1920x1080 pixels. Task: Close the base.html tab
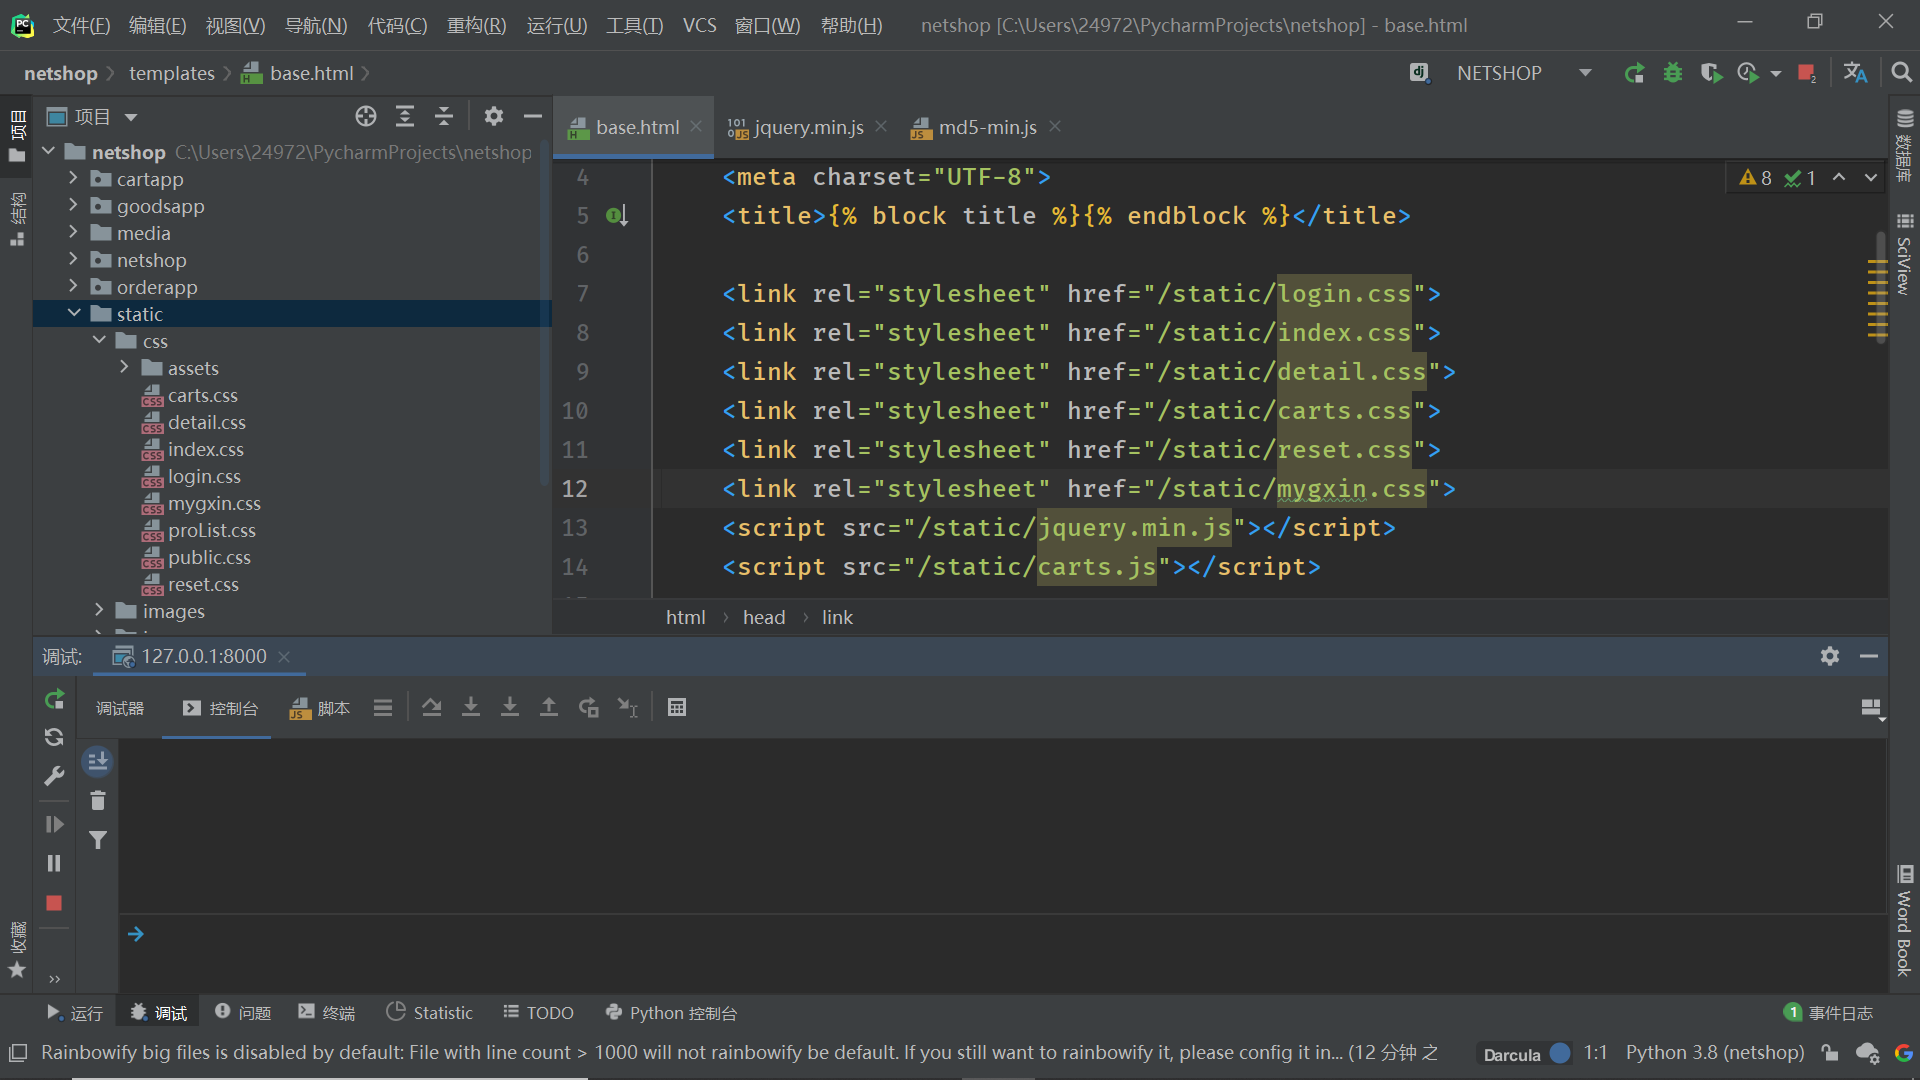coord(696,127)
